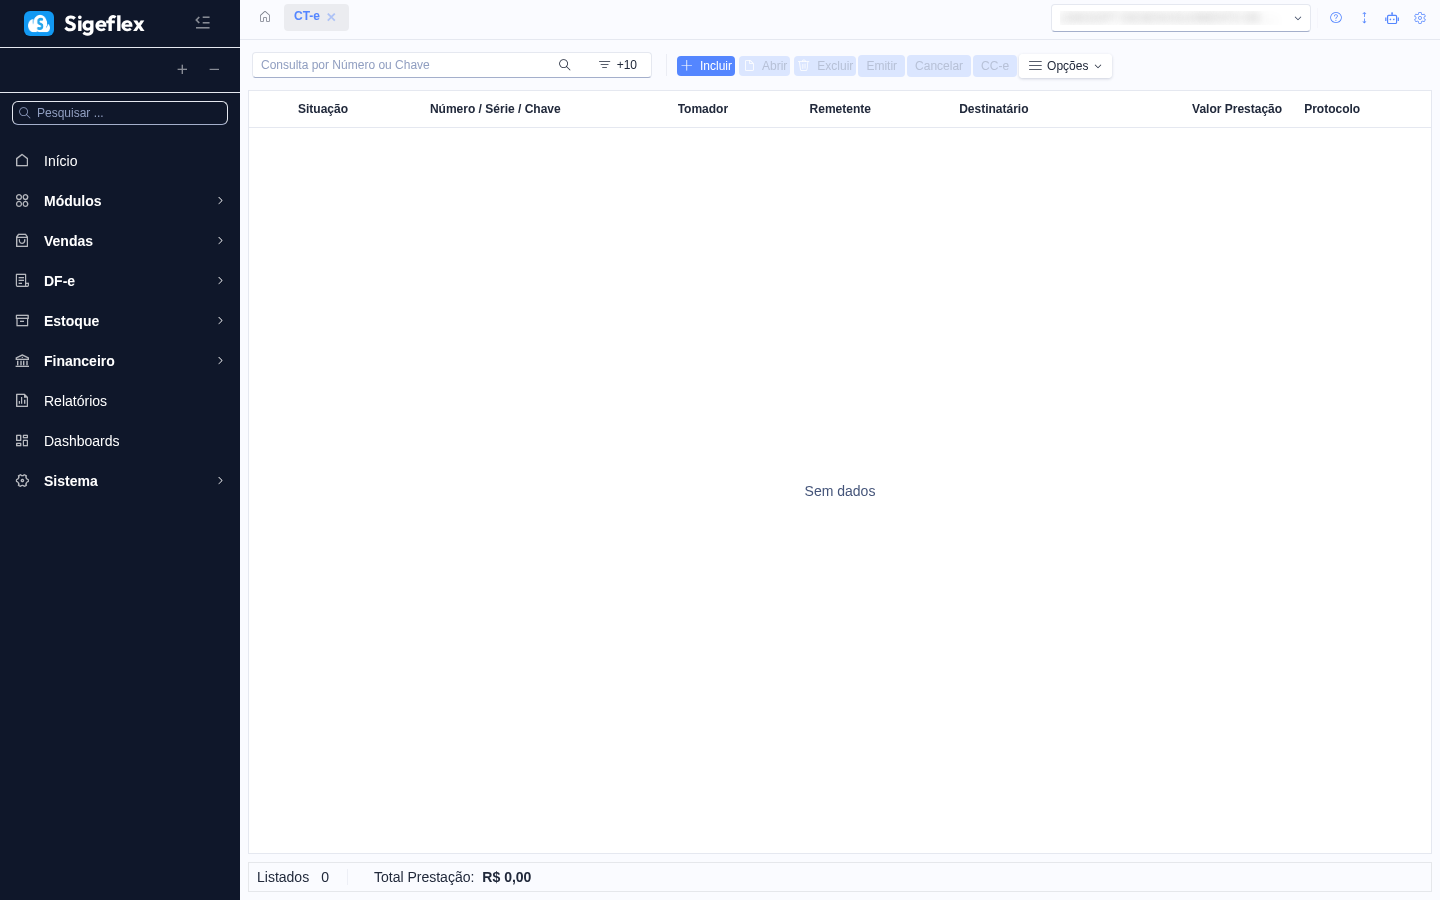Screen dimensions: 1440x900
Task: Open the settings gear icon in top bar
Action: coord(1420,18)
